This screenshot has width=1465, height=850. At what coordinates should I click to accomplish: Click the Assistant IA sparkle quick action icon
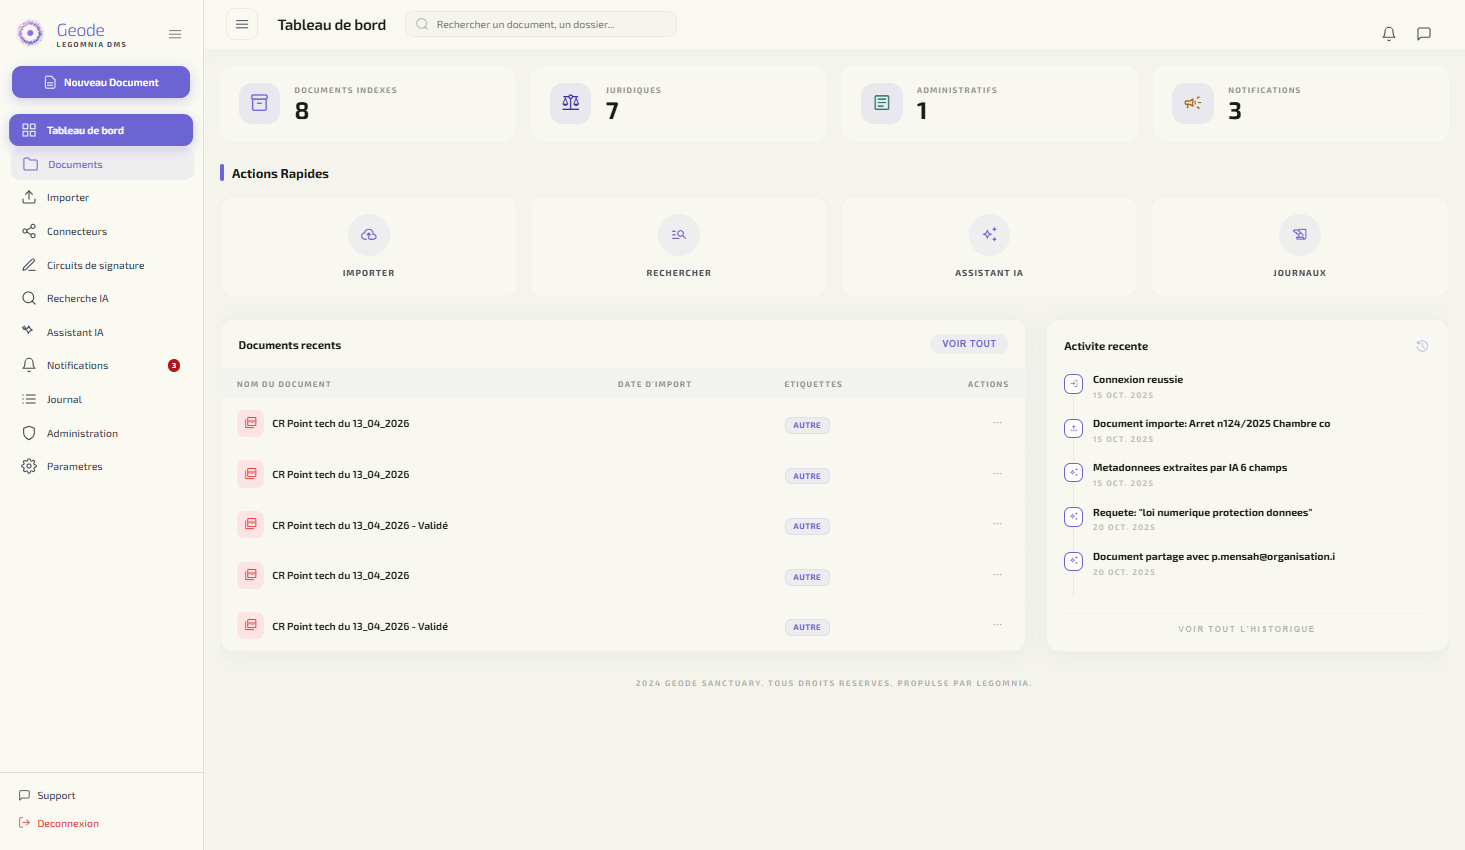[x=989, y=235]
